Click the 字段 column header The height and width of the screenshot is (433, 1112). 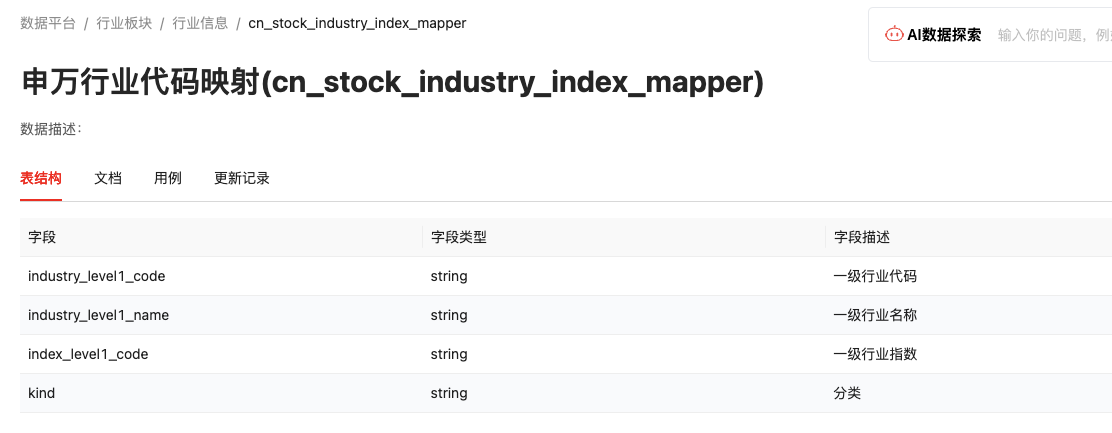pos(42,237)
